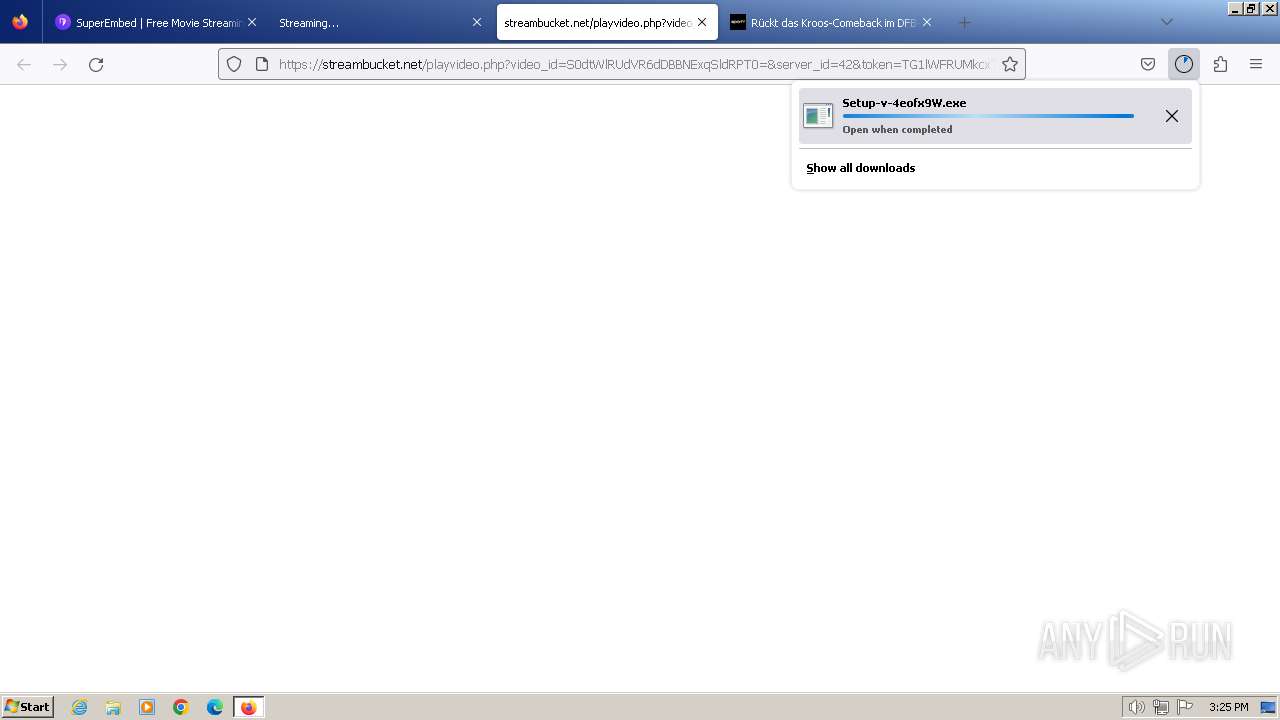Image resolution: width=1280 pixels, height=720 pixels.
Task: Open the Windows Start menu
Action: [x=28, y=707]
